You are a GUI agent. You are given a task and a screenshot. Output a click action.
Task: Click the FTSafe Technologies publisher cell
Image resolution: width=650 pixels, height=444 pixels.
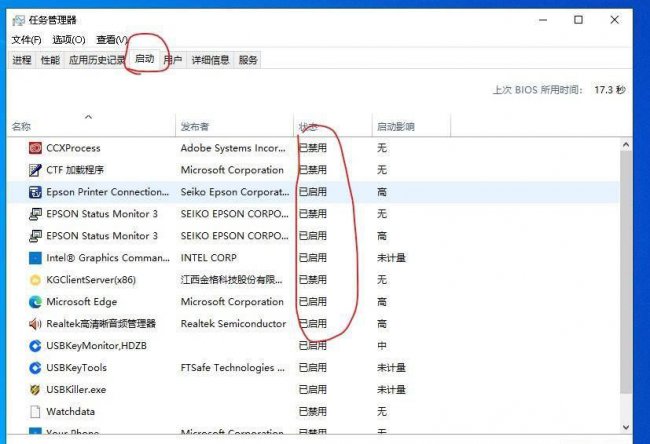pos(233,368)
